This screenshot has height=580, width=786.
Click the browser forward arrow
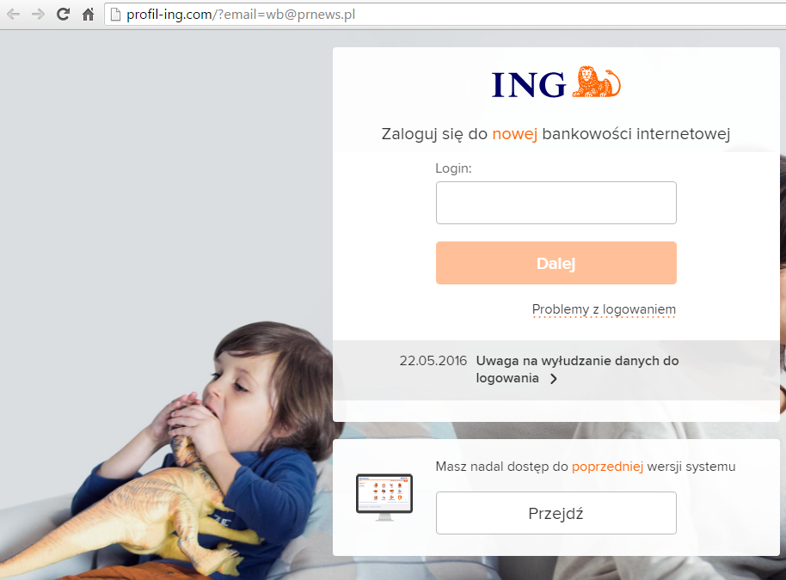point(38,14)
